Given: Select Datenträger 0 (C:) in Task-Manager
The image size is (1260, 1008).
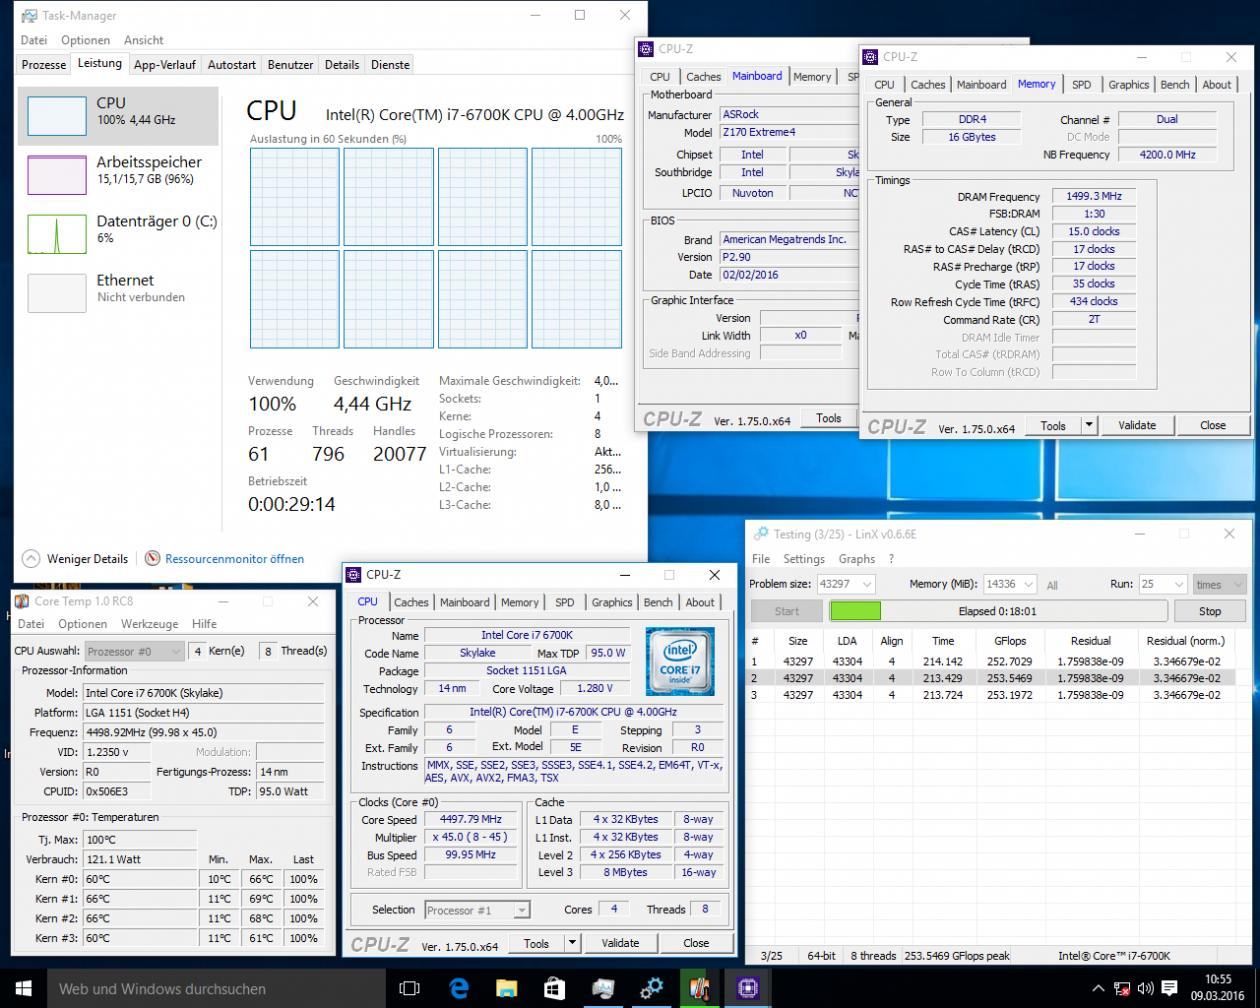Looking at the screenshot, I should (118, 233).
